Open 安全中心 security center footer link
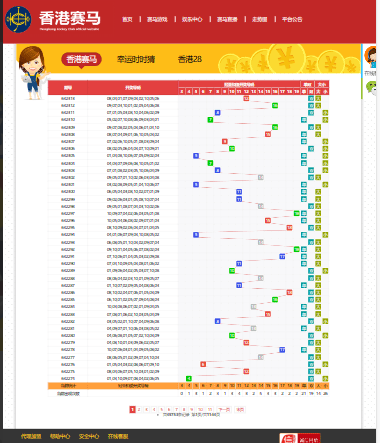Screen dimensions: 380x443 click(x=89, y=436)
